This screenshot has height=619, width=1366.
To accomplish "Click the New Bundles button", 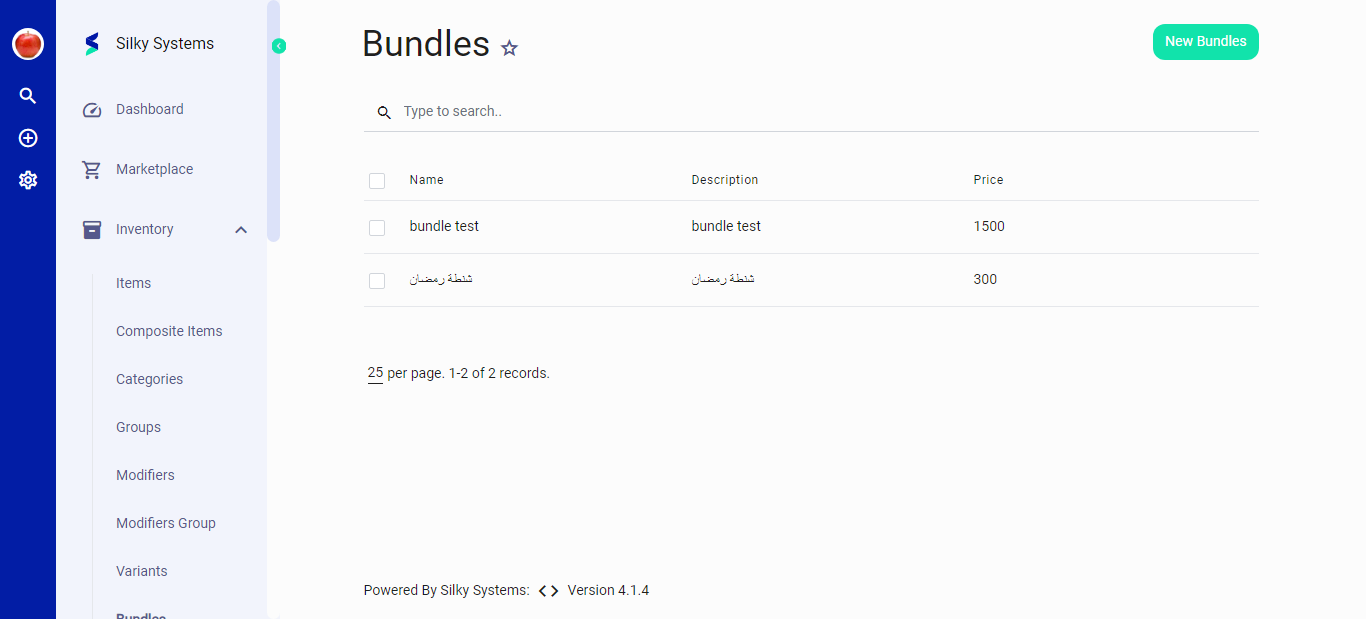I will pyautogui.click(x=1205, y=42).
